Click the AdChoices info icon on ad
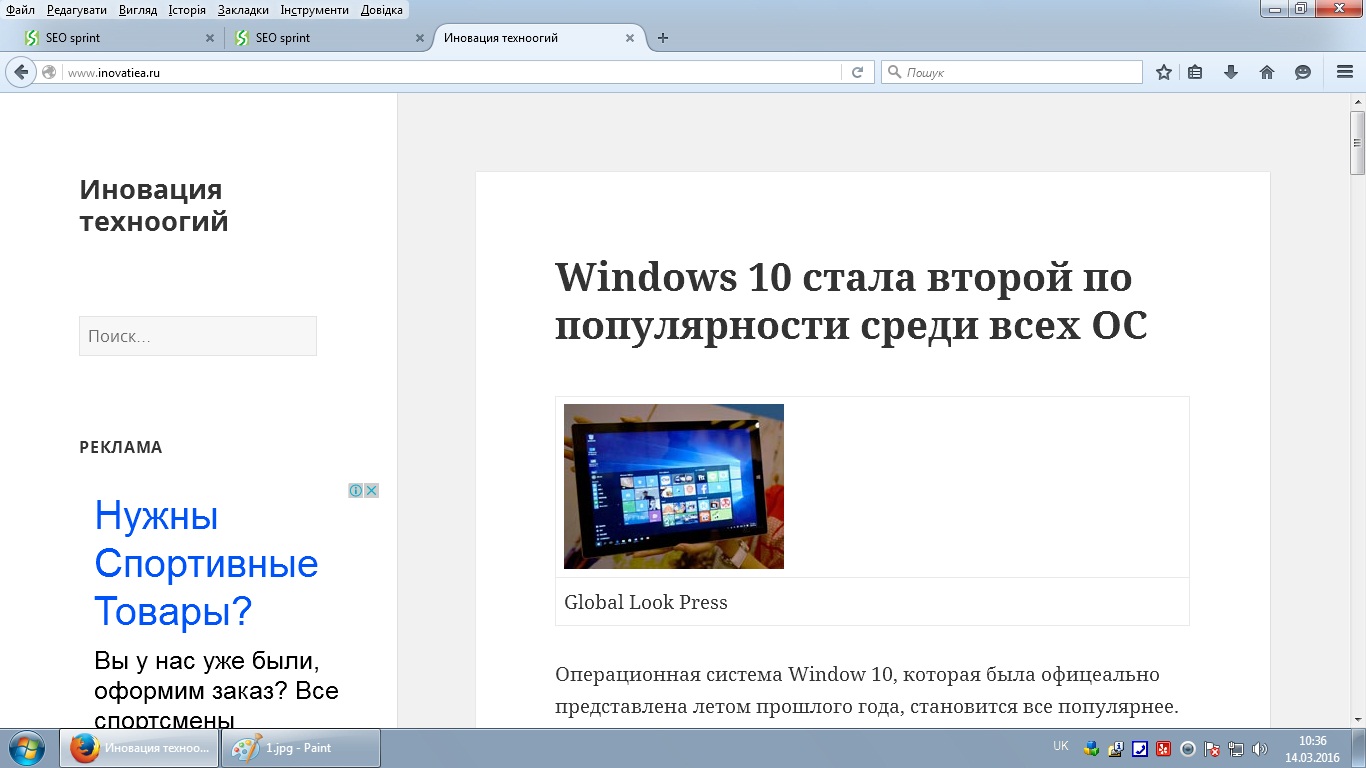1366x768 pixels. point(355,490)
